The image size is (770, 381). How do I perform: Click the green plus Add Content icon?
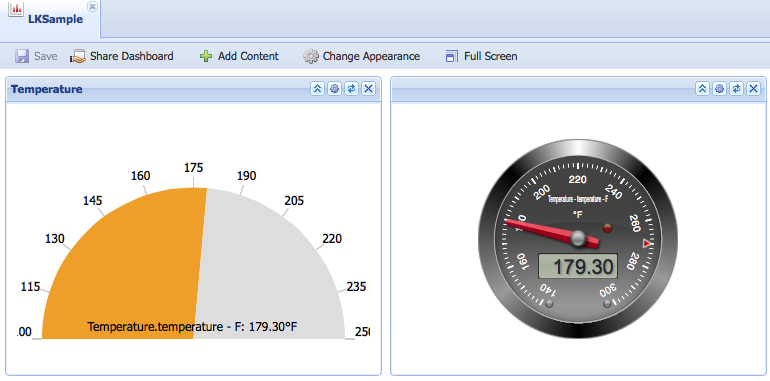(x=206, y=56)
